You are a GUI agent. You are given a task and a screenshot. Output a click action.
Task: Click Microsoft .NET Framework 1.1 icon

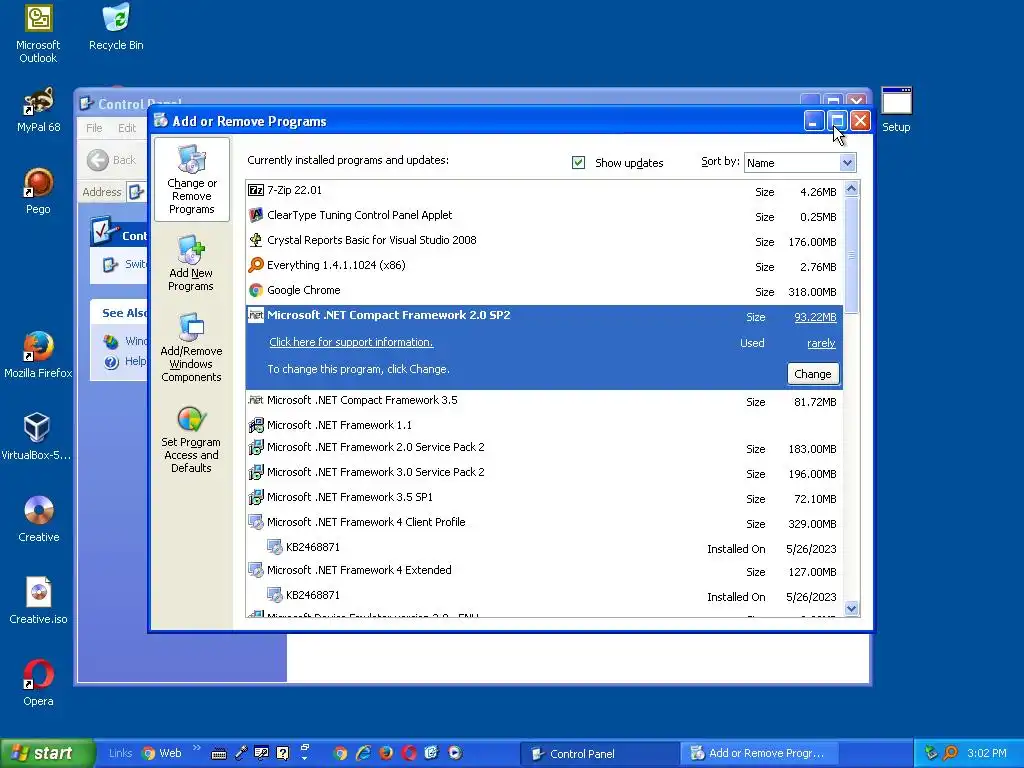[256, 425]
